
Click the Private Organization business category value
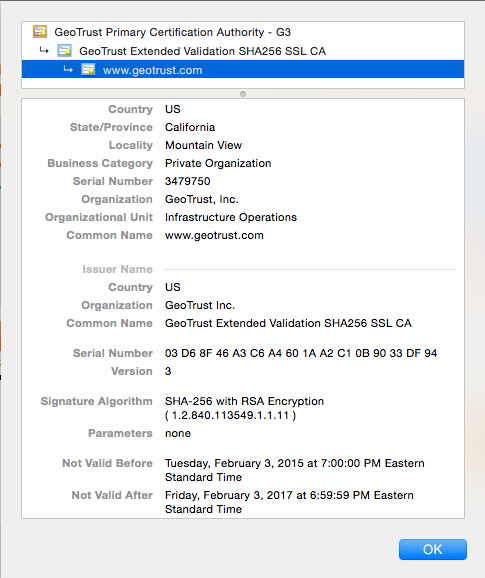coord(218,163)
